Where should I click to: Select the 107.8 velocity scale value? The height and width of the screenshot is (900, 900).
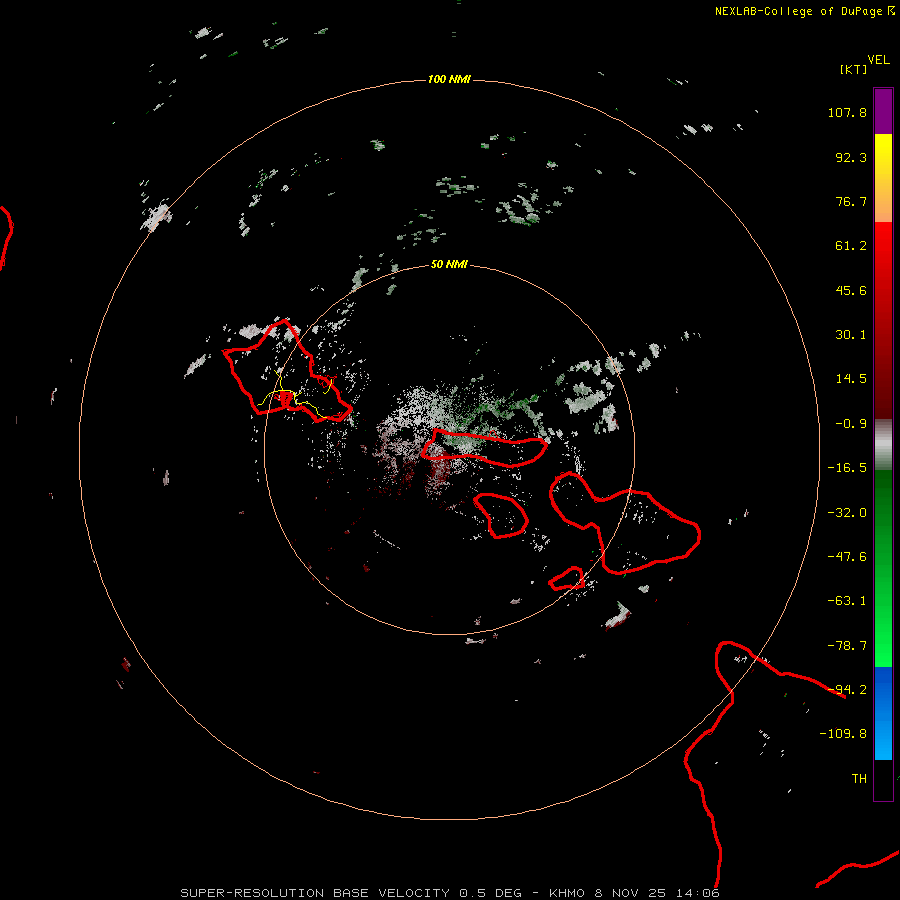click(847, 112)
